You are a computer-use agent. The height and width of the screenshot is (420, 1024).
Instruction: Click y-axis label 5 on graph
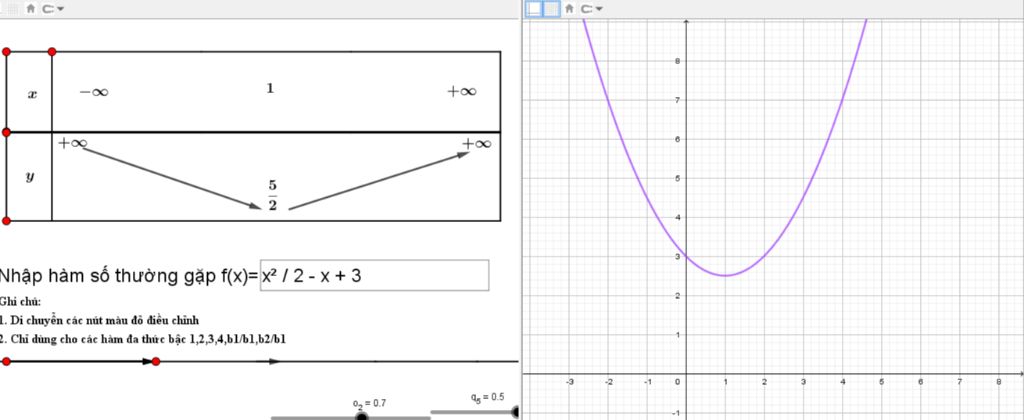(x=675, y=179)
